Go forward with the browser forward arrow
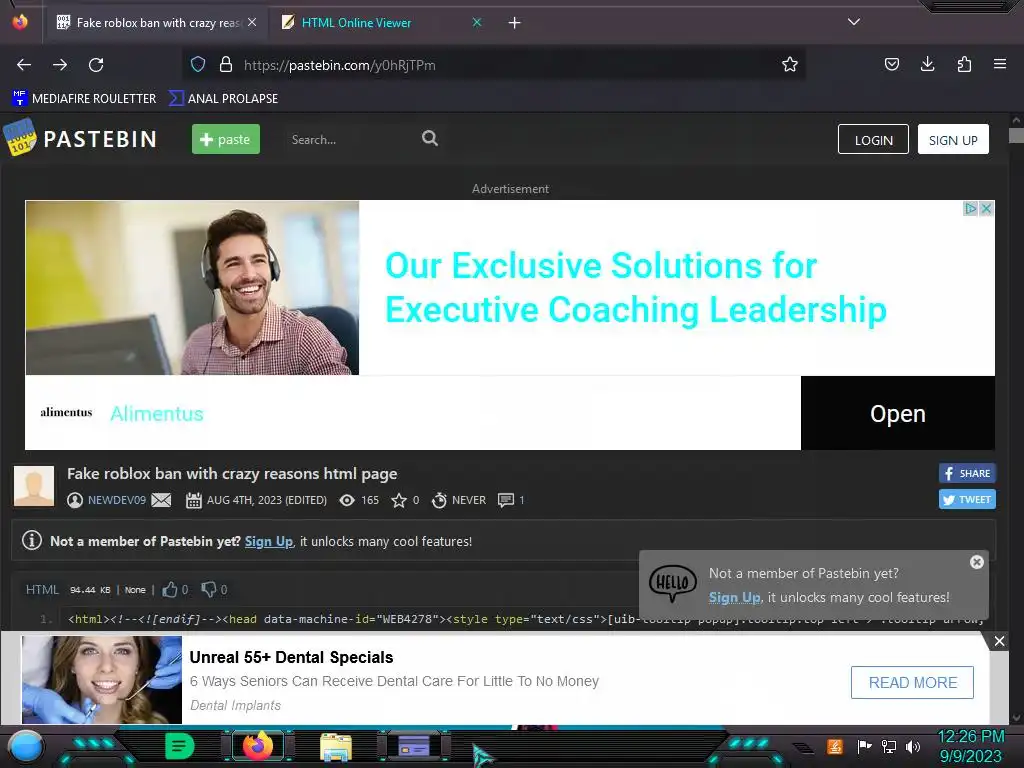 [x=60, y=65]
